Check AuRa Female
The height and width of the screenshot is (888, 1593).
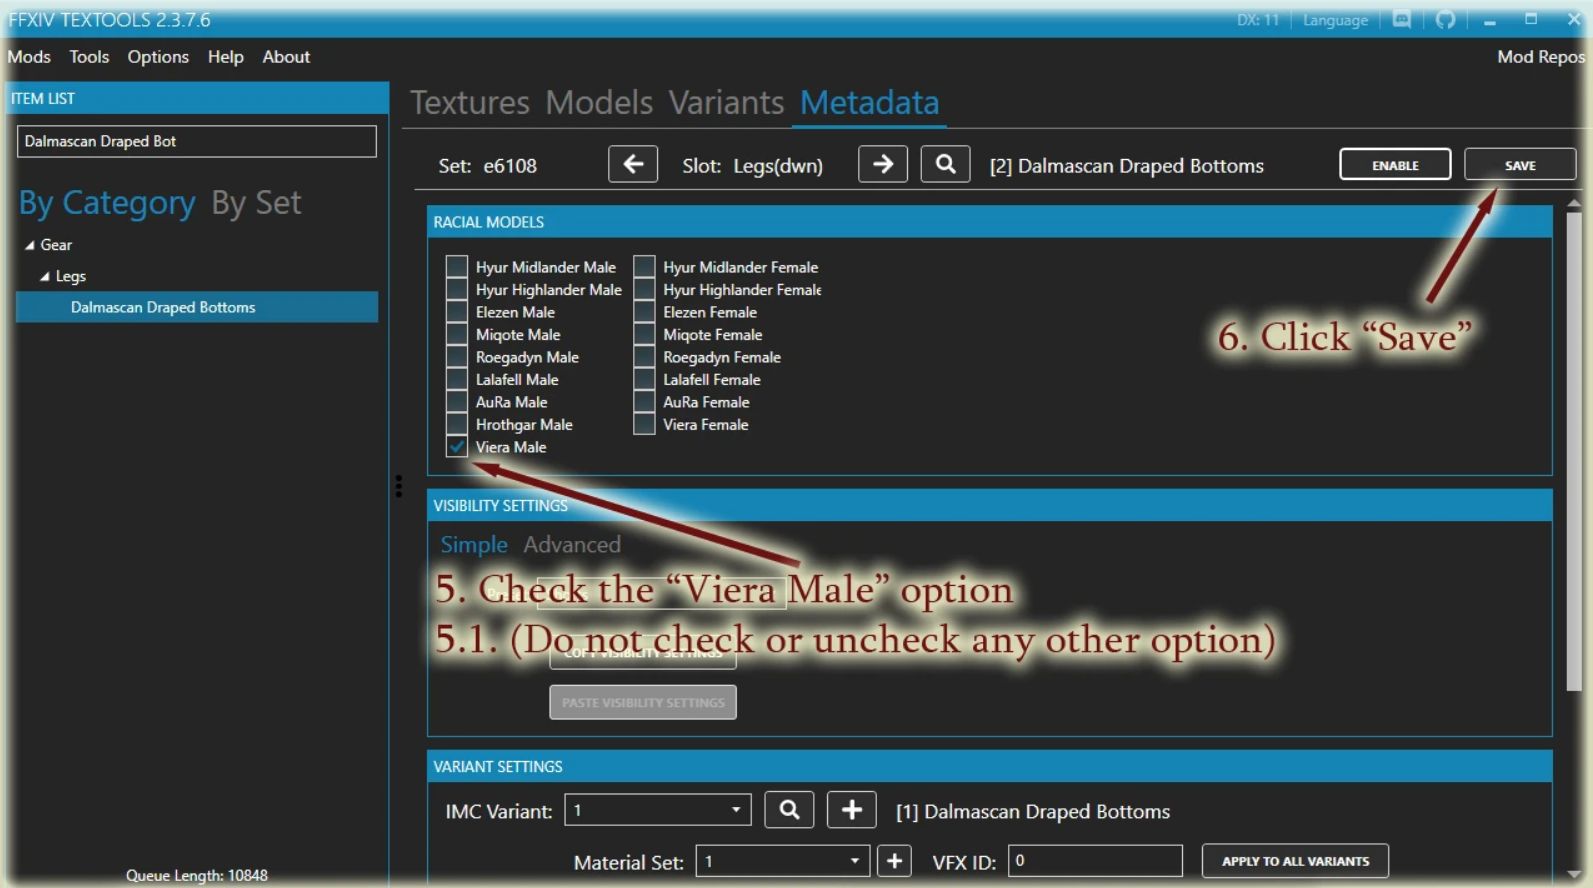[x=644, y=402]
